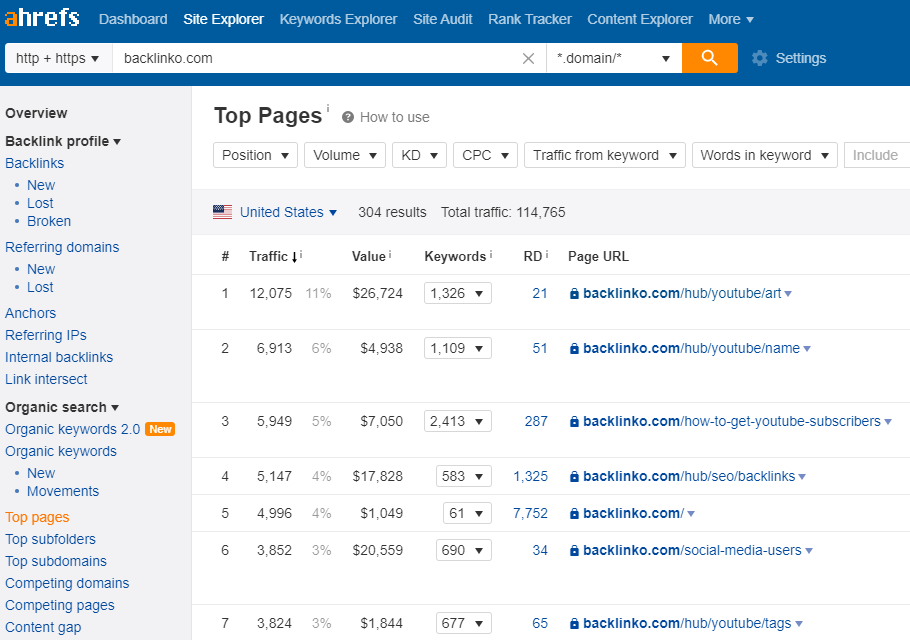Click the Include filter input
This screenshot has width=910, height=640.
[x=876, y=155]
